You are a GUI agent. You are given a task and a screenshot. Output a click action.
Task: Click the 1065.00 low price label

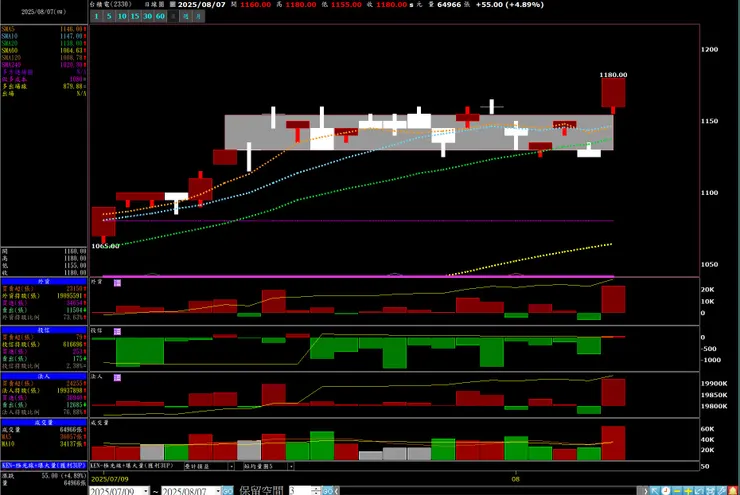click(x=105, y=246)
